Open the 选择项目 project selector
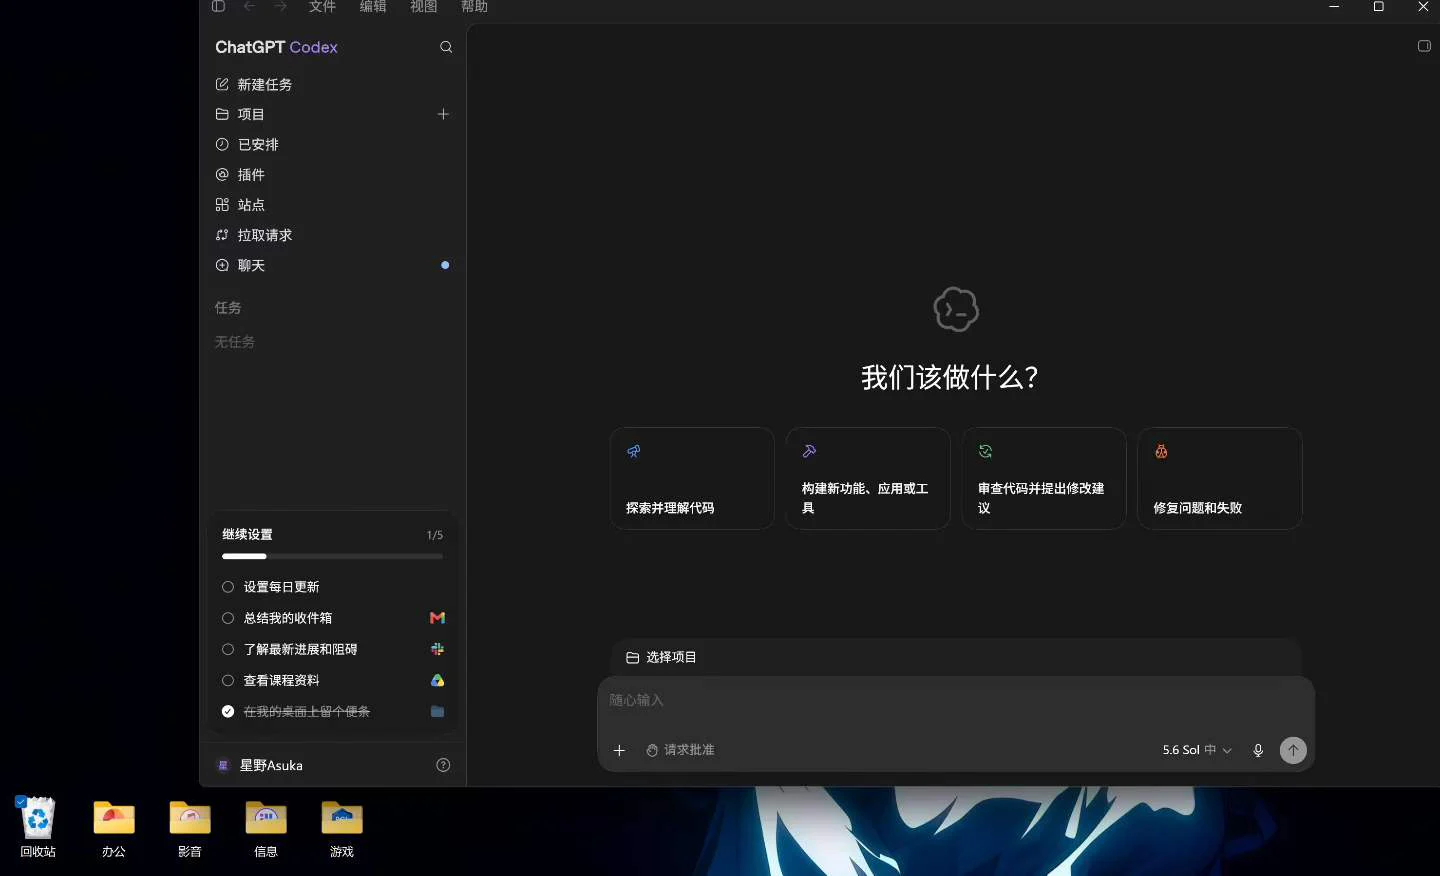This screenshot has height=876, width=1440. pos(661,657)
